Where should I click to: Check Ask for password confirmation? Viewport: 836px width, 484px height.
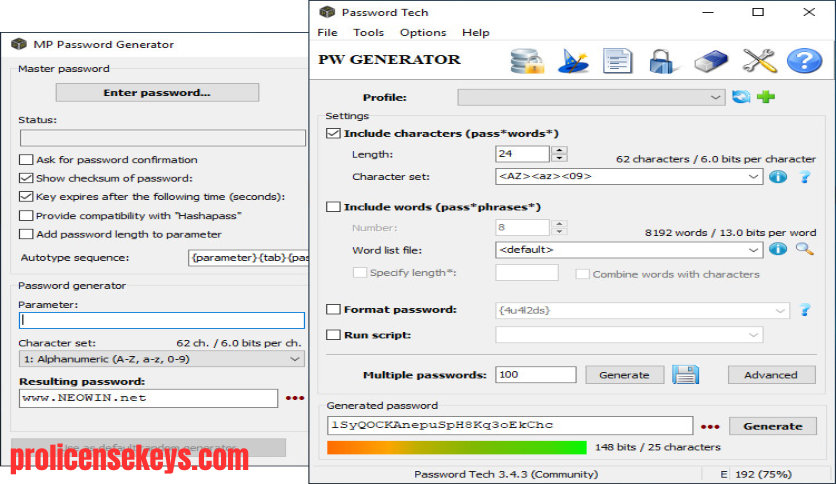26,159
